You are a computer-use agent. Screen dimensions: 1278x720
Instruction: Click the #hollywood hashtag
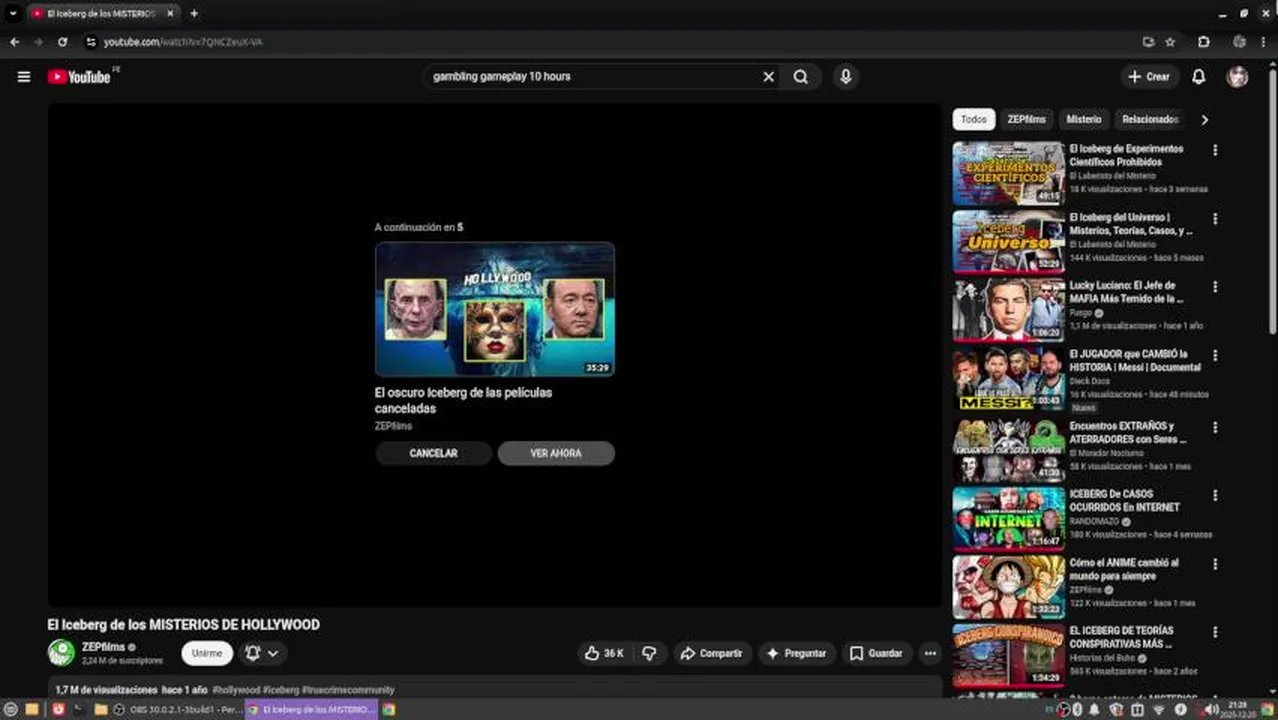click(x=236, y=690)
